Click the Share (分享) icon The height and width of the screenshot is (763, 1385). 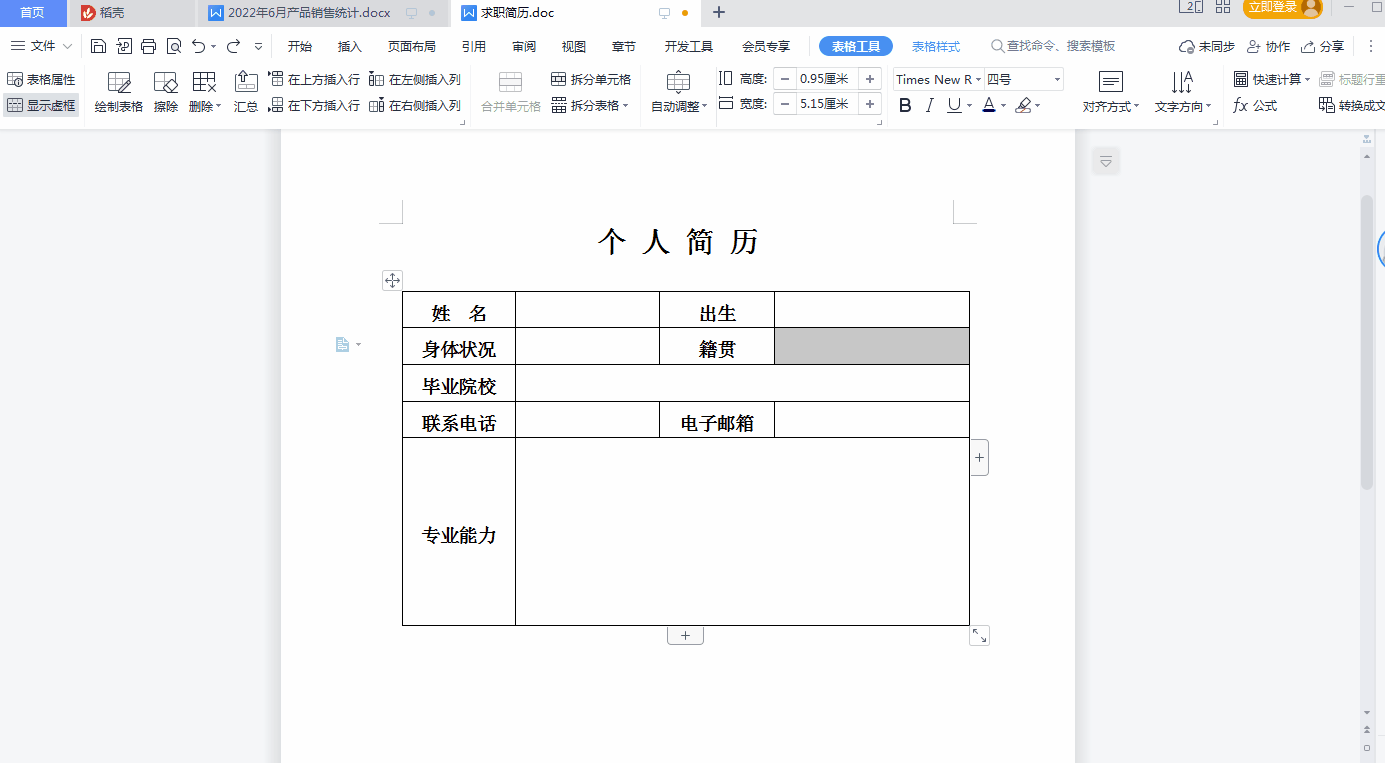(1322, 46)
